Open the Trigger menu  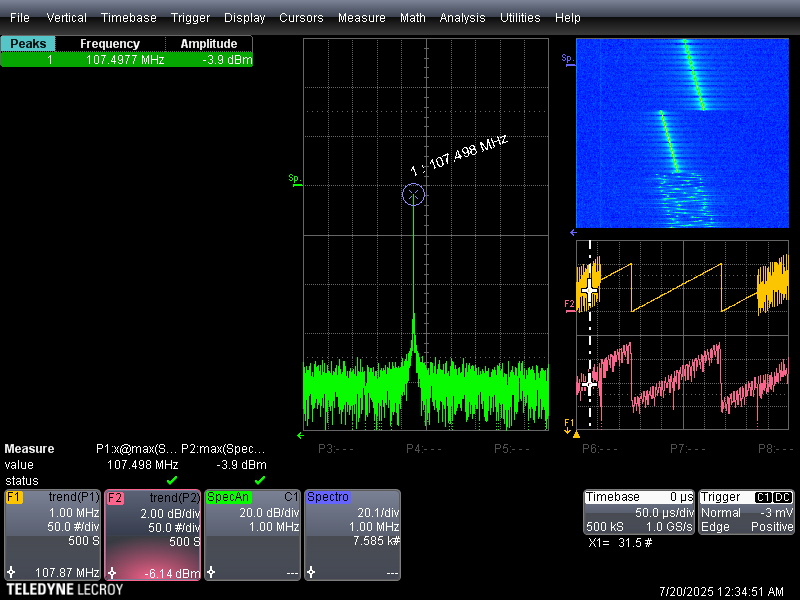coord(190,18)
